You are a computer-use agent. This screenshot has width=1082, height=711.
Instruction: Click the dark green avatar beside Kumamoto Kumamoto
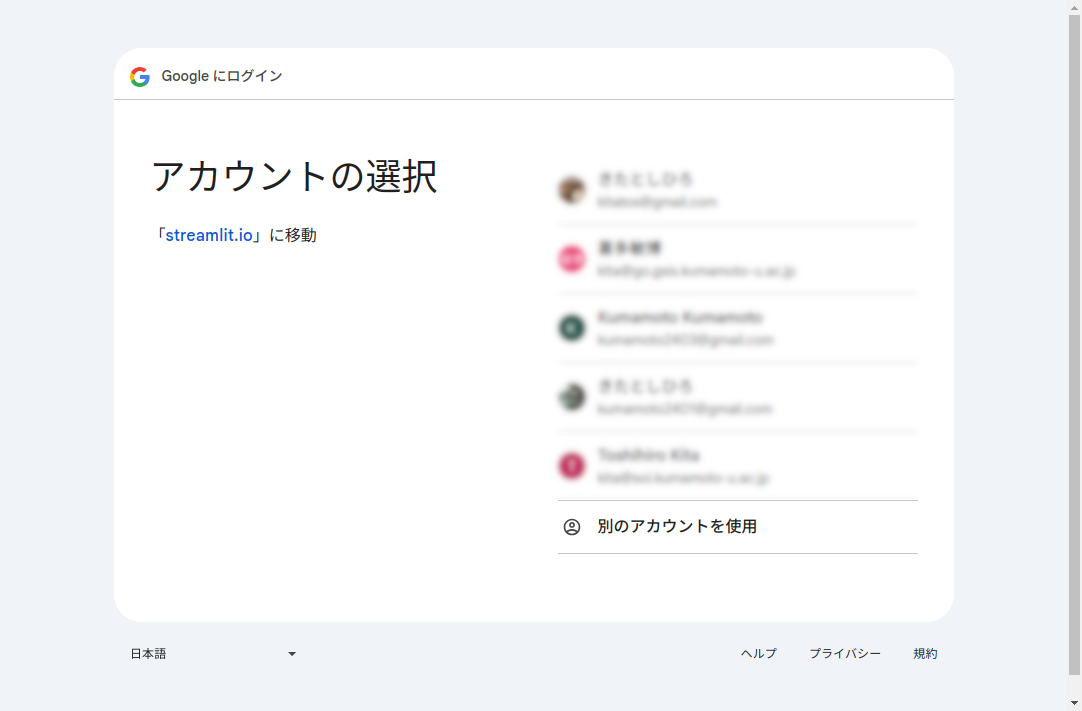(572, 328)
